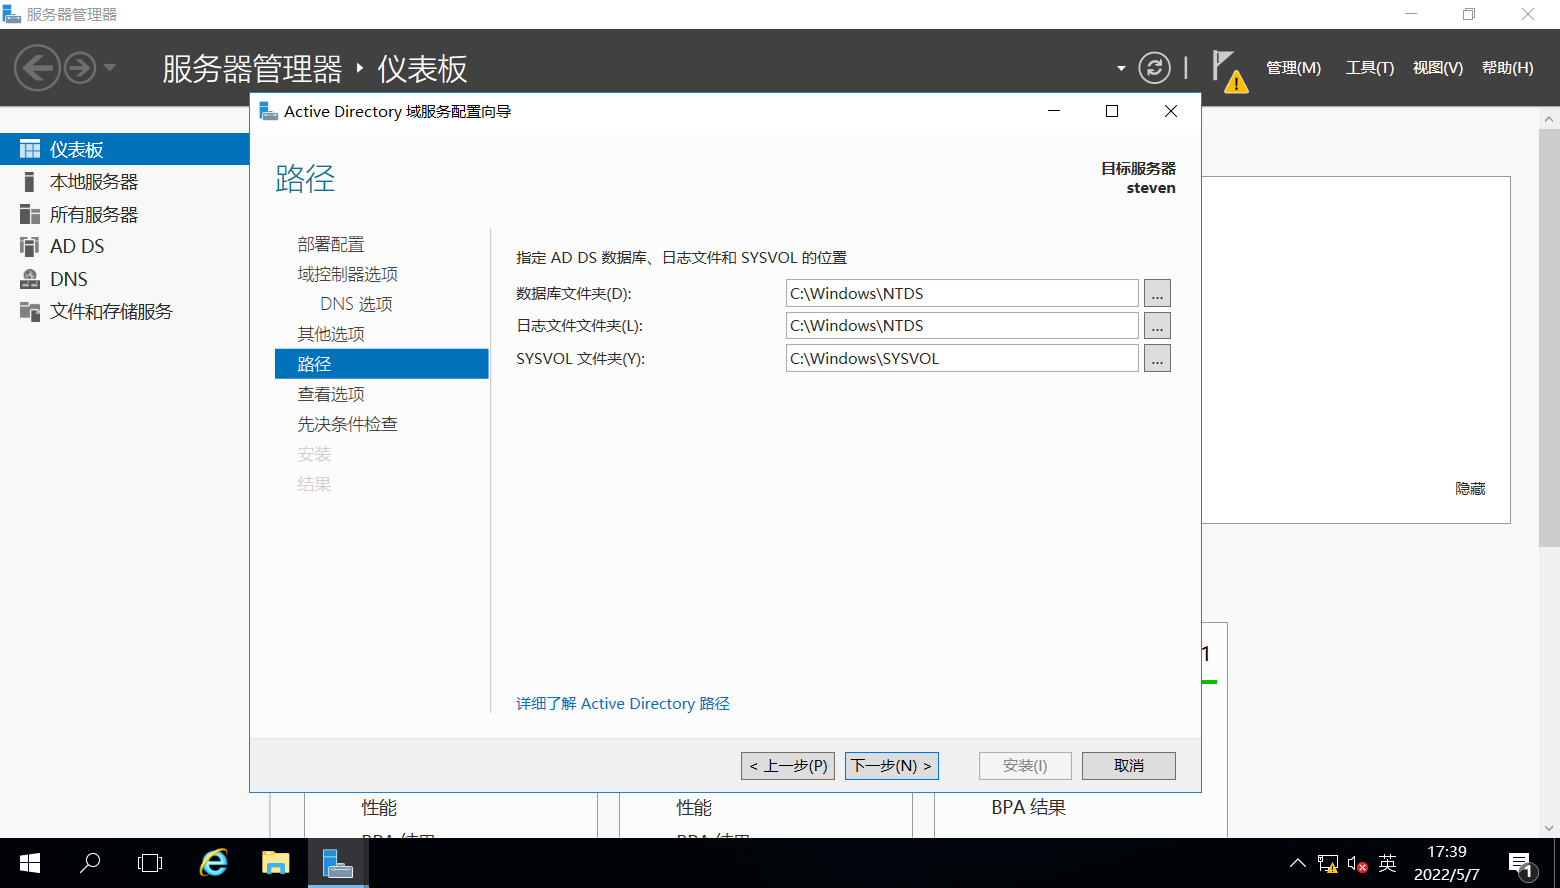Click the SYSVOL 文件夹 path input field

point(962,358)
